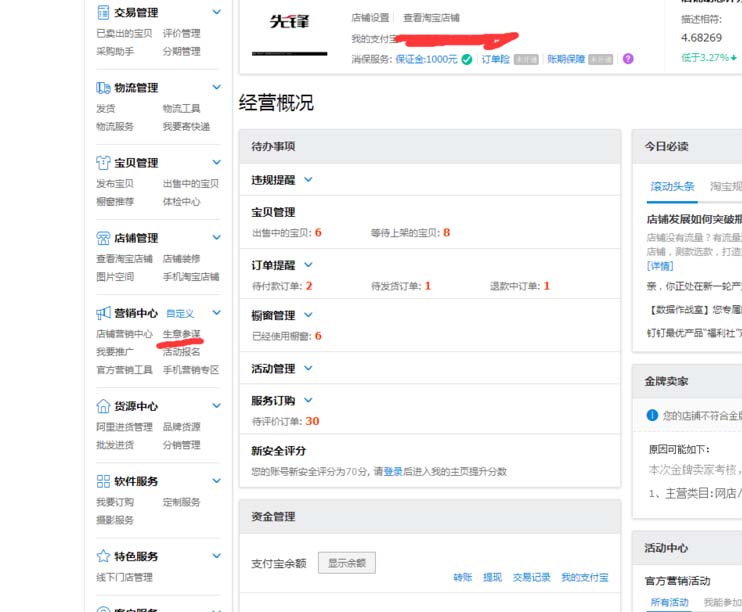Image resolution: width=742 pixels, height=612 pixels.
Task: Open the 转账 link
Action: [x=462, y=577]
